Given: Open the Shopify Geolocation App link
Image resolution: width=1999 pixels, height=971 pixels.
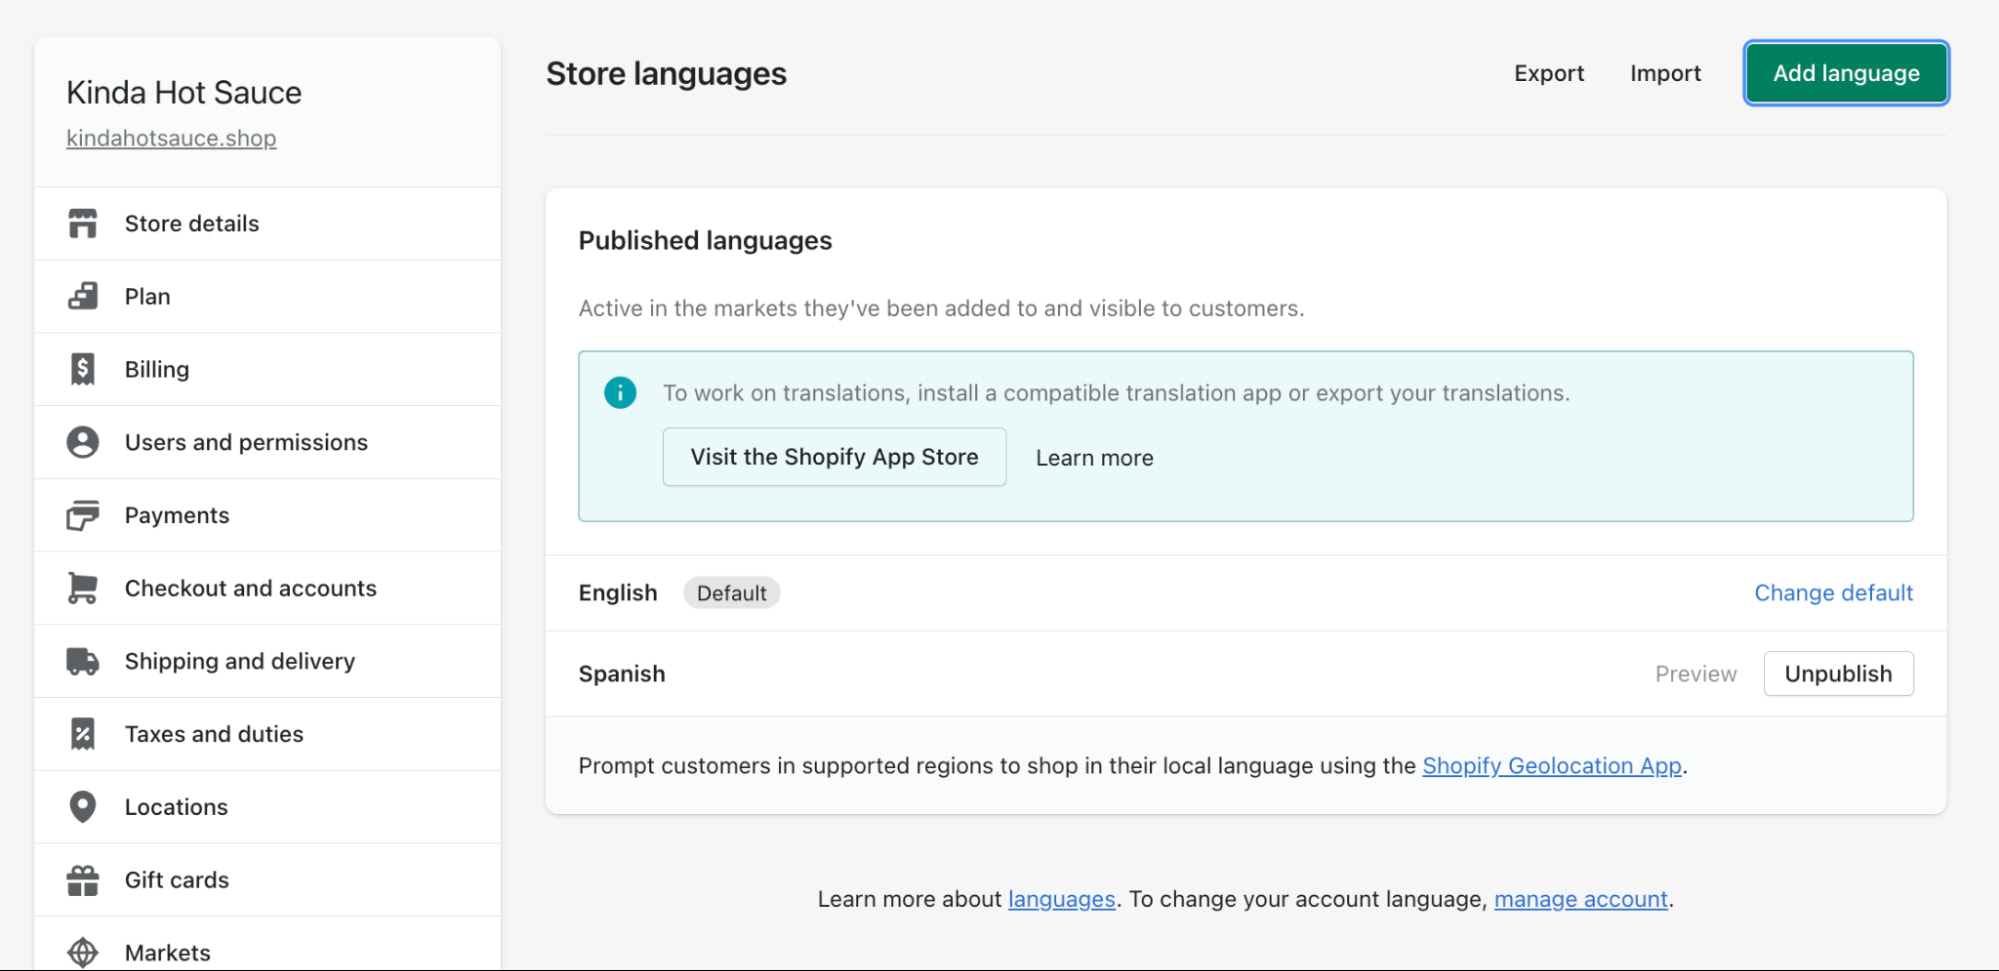Looking at the screenshot, I should click(1551, 765).
